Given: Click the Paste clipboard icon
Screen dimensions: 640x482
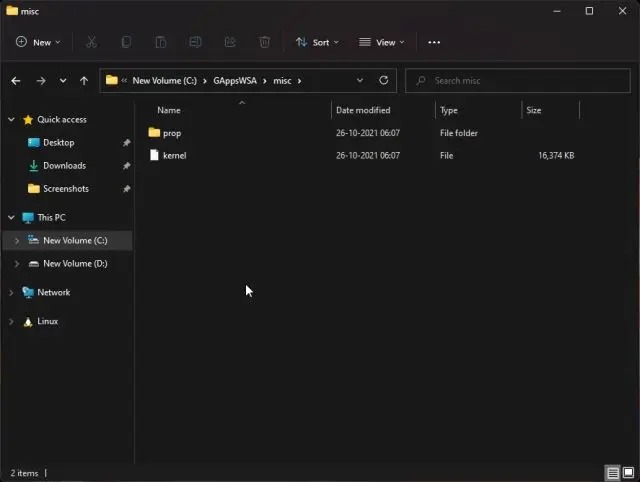Looking at the screenshot, I should tap(160, 42).
